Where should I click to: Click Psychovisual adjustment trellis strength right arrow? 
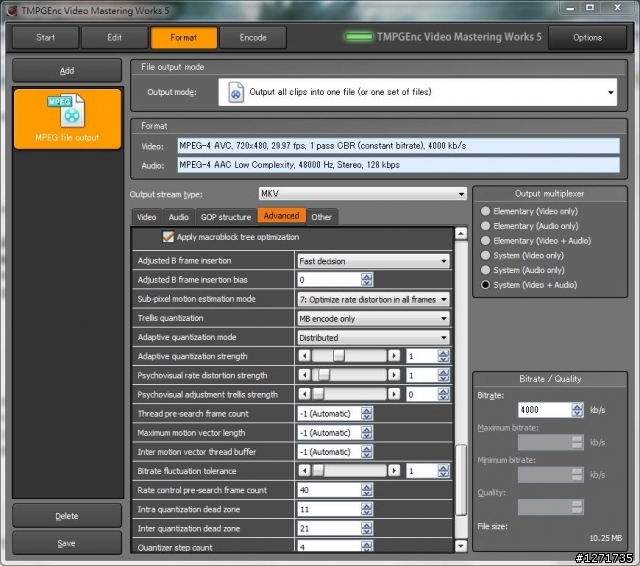coord(394,394)
